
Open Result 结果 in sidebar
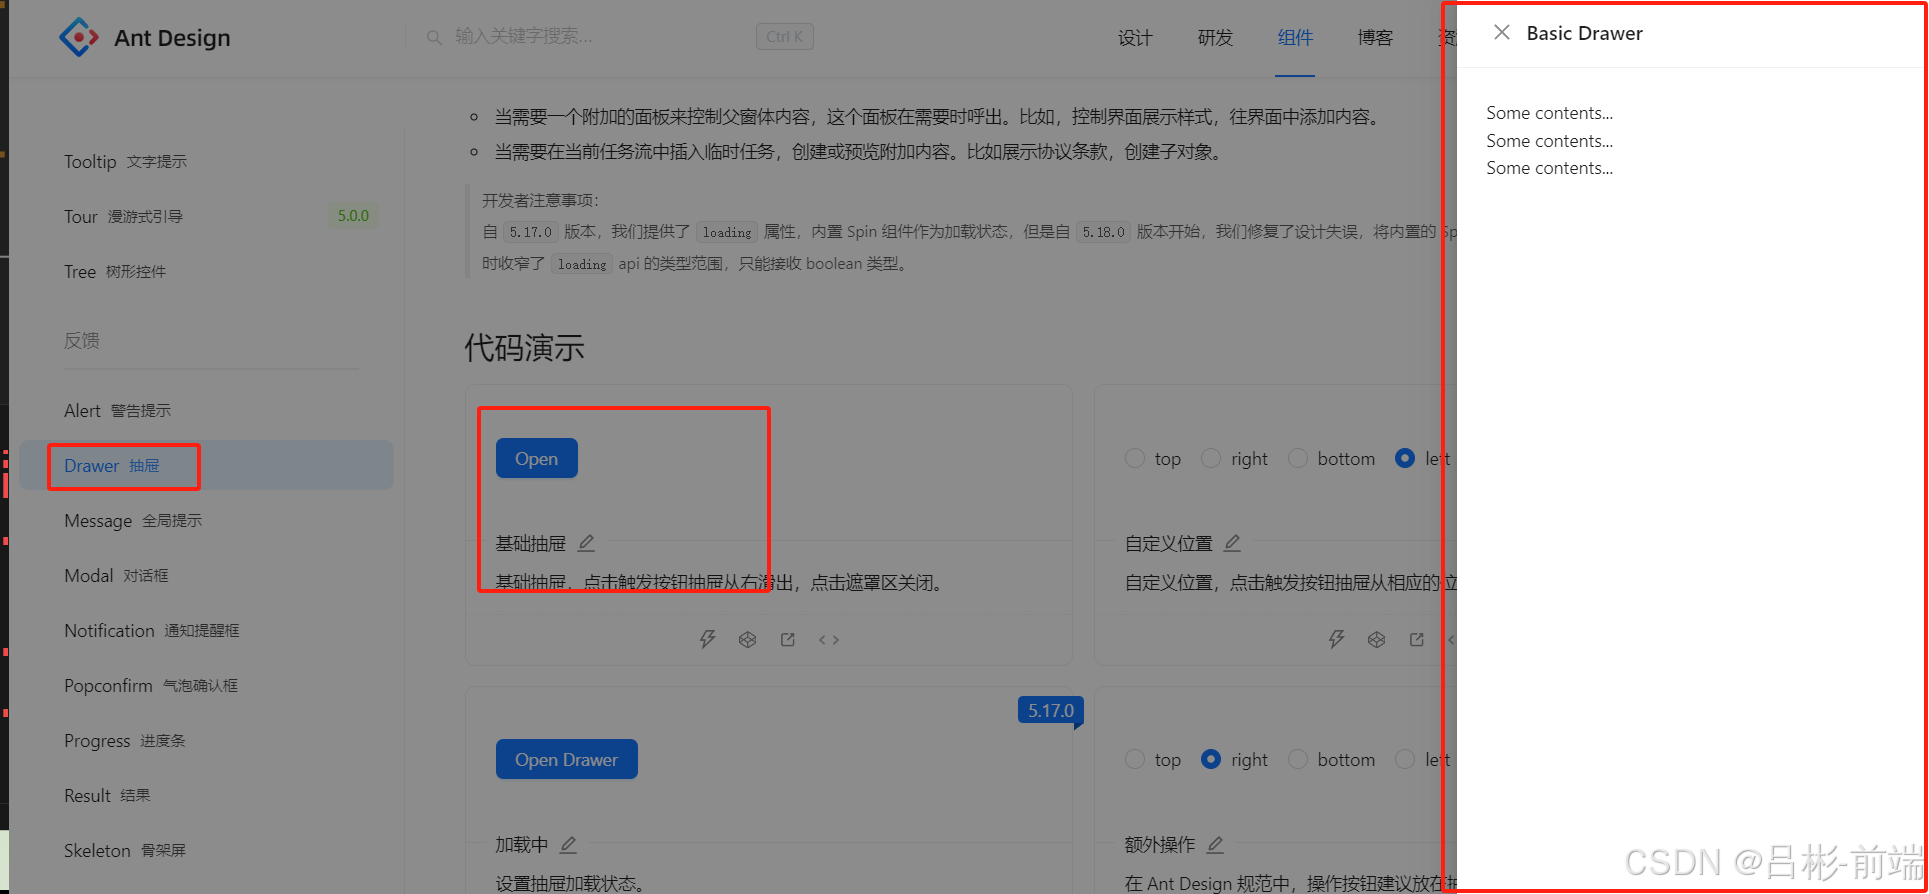tap(206, 795)
